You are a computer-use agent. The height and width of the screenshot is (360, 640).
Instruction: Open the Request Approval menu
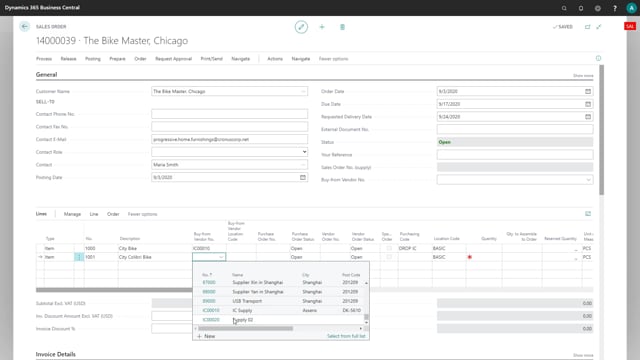coord(173,59)
